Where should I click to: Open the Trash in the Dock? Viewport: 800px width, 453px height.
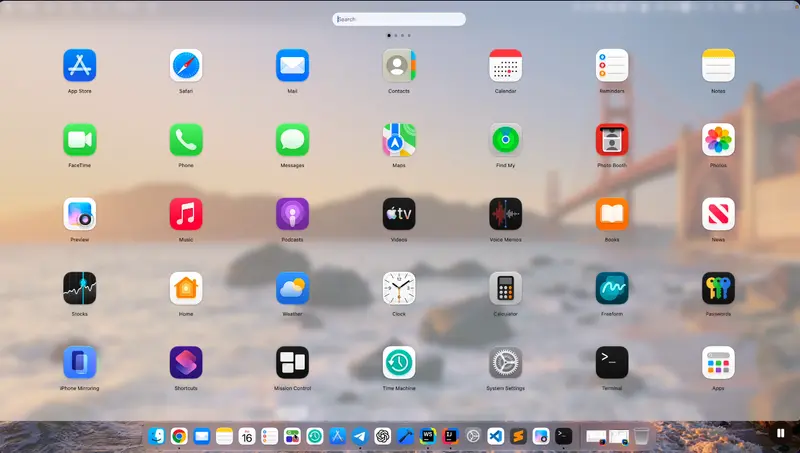pos(641,436)
